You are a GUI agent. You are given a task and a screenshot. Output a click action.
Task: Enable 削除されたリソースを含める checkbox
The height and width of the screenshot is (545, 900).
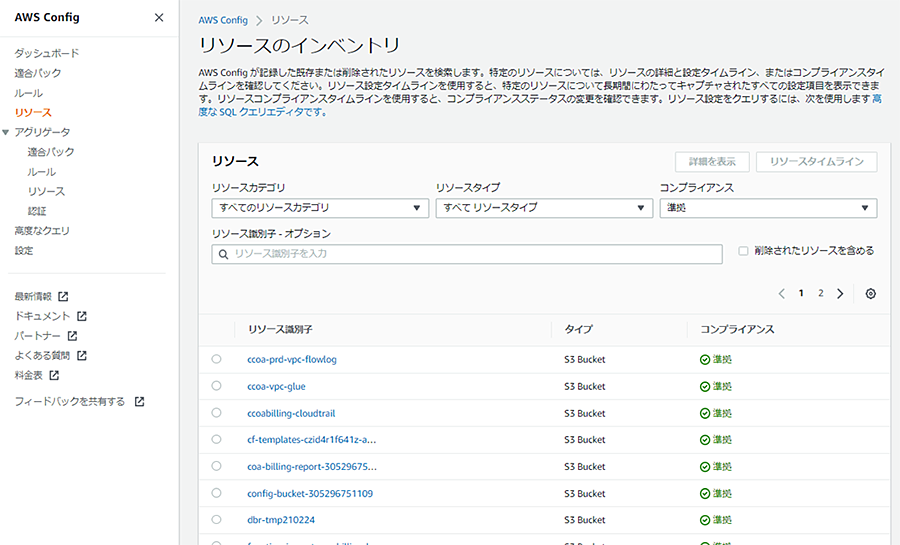pos(743,251)
